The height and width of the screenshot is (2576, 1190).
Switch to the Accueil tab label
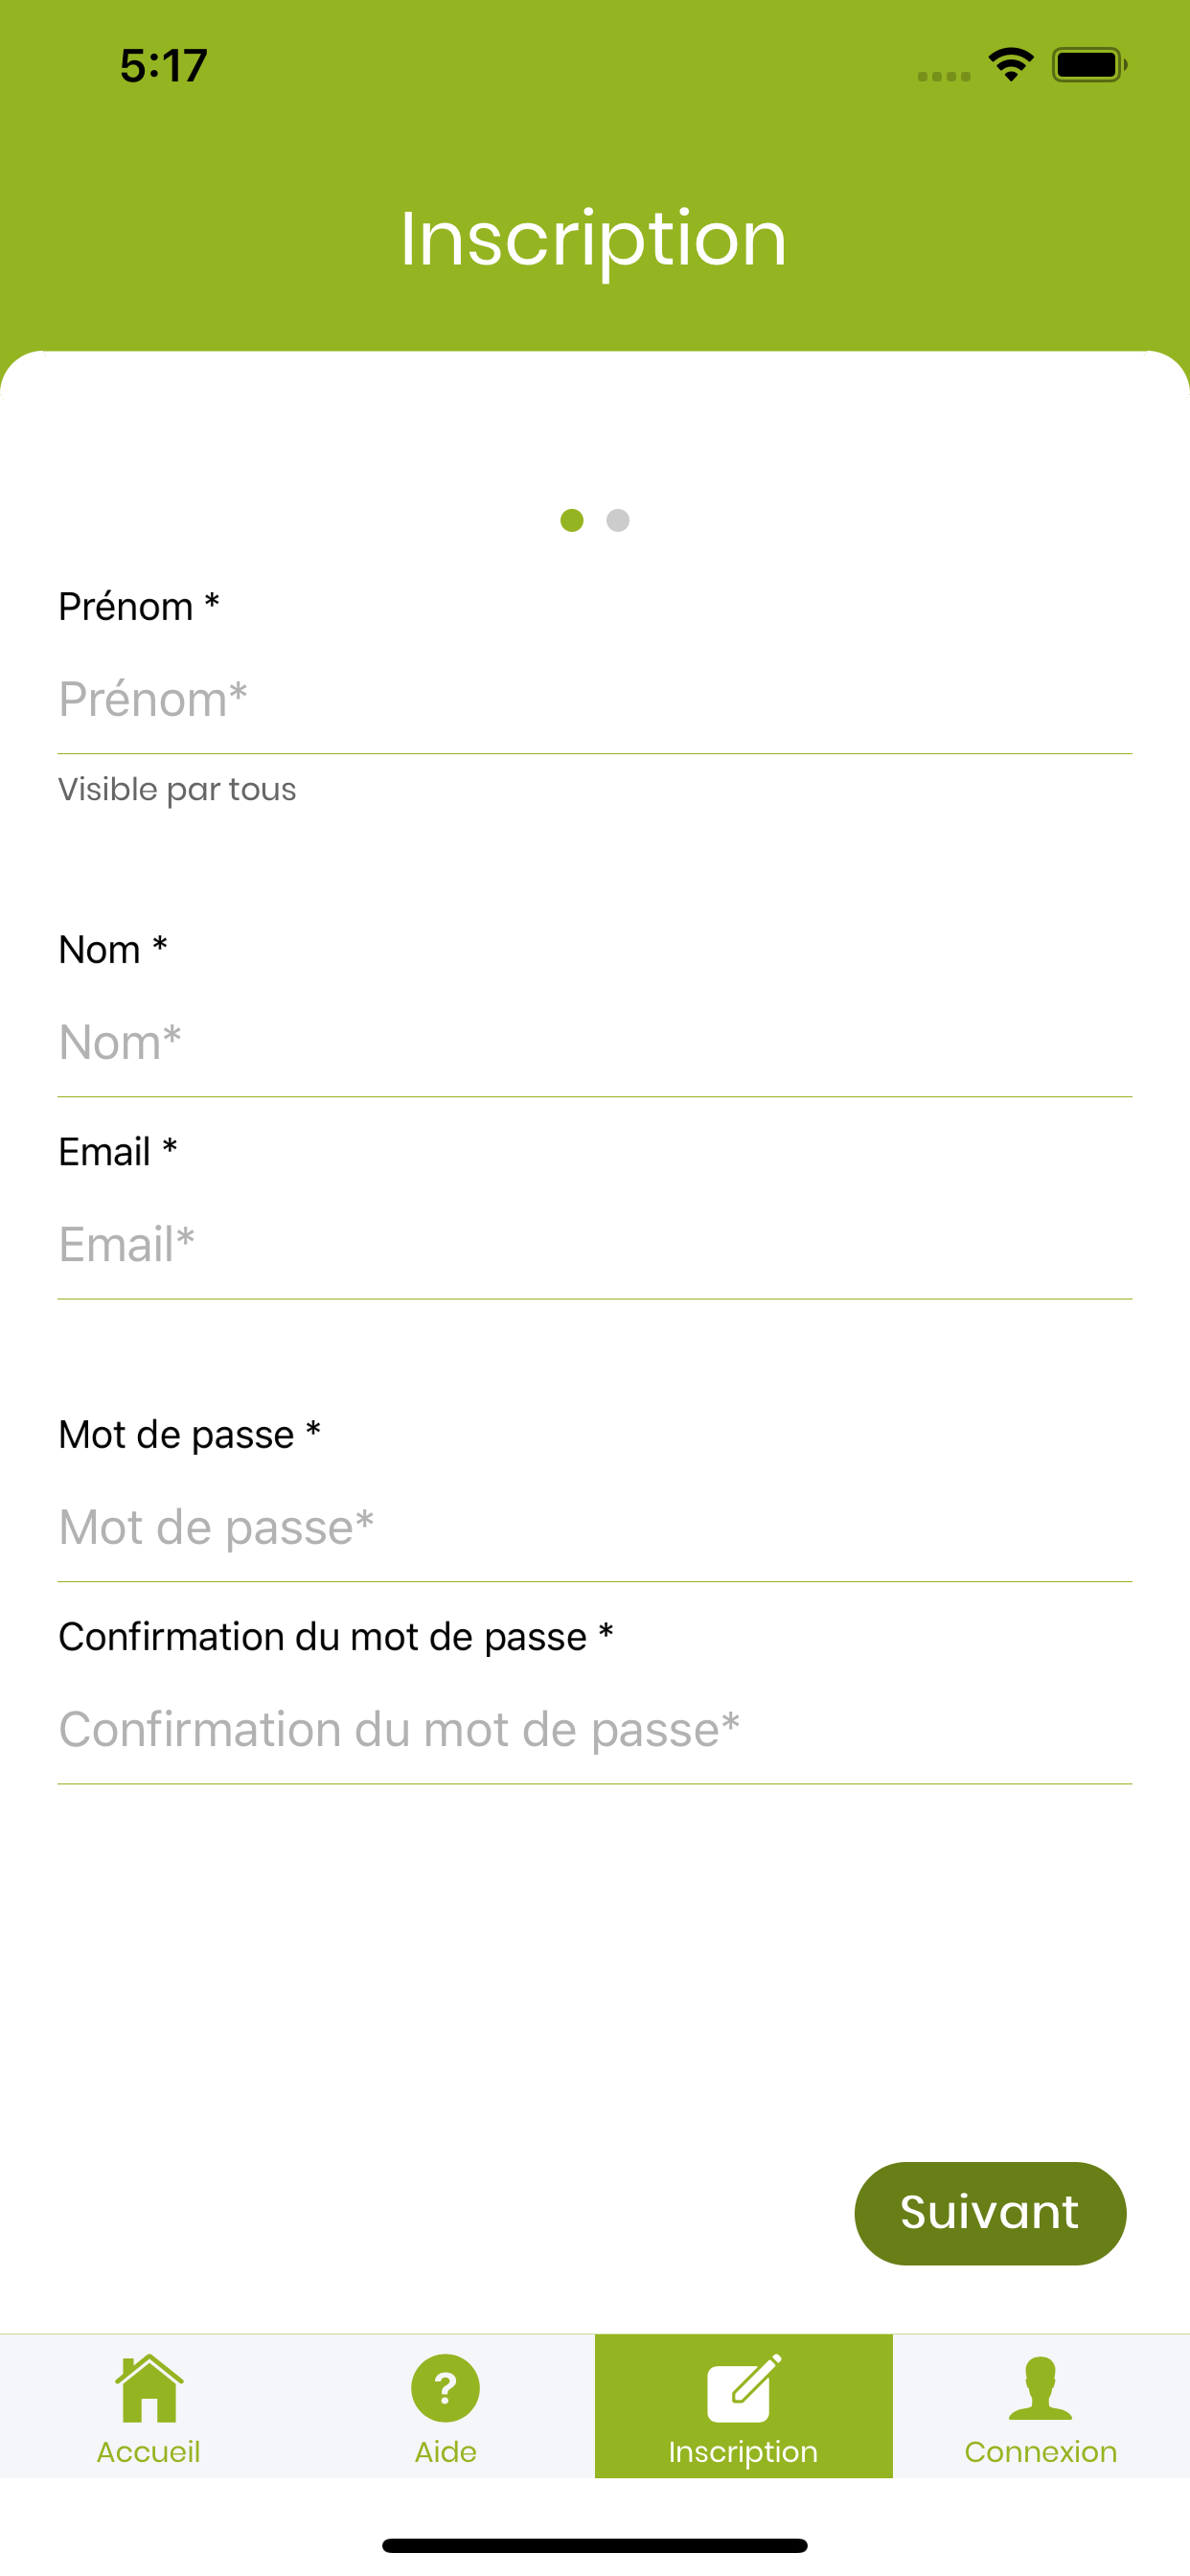pos(148,2452)
